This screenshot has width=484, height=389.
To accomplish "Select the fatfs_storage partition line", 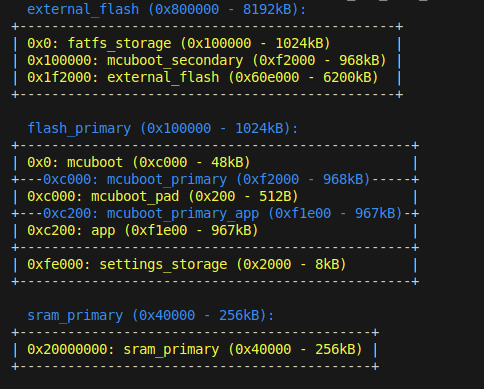I will click(x=179, y=43).
